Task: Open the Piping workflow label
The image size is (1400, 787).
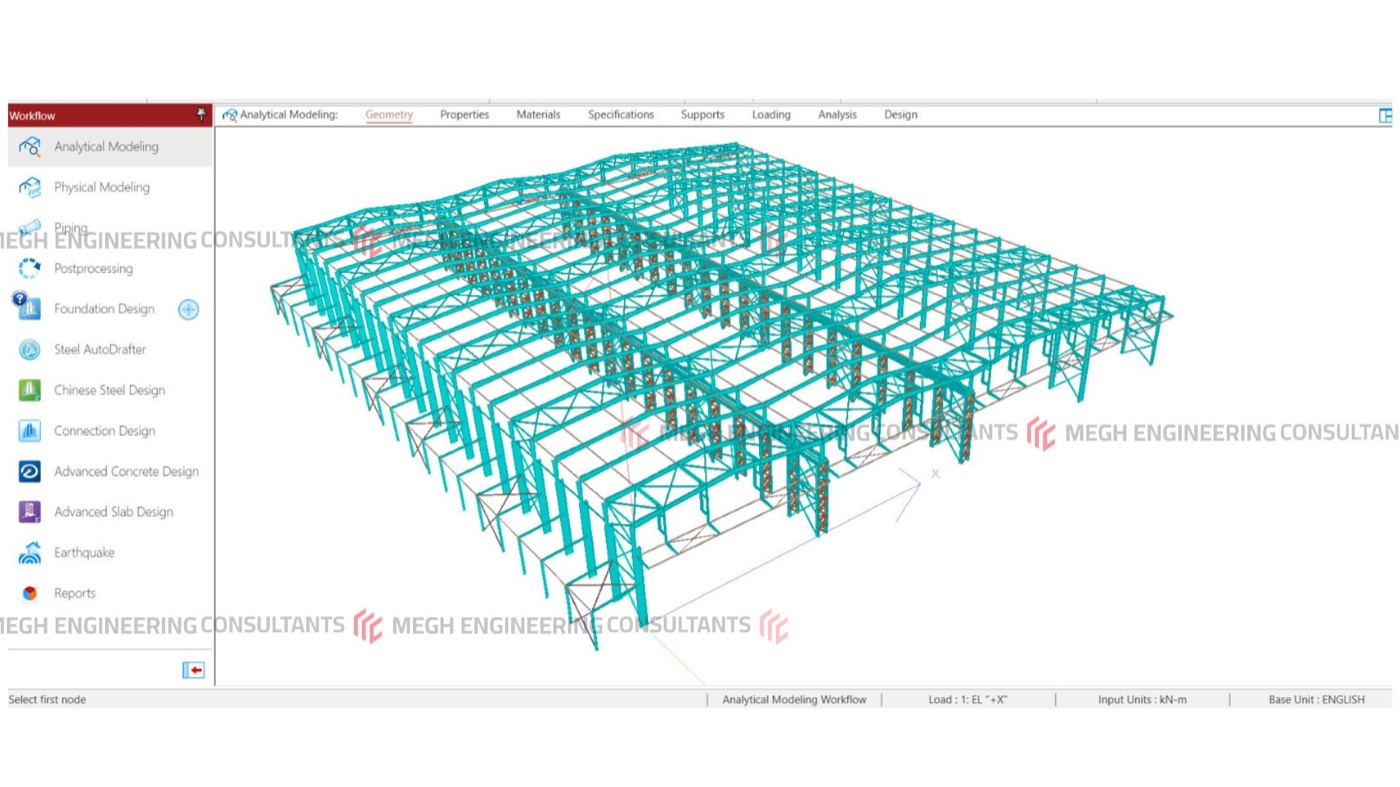Action: point(71,228)
